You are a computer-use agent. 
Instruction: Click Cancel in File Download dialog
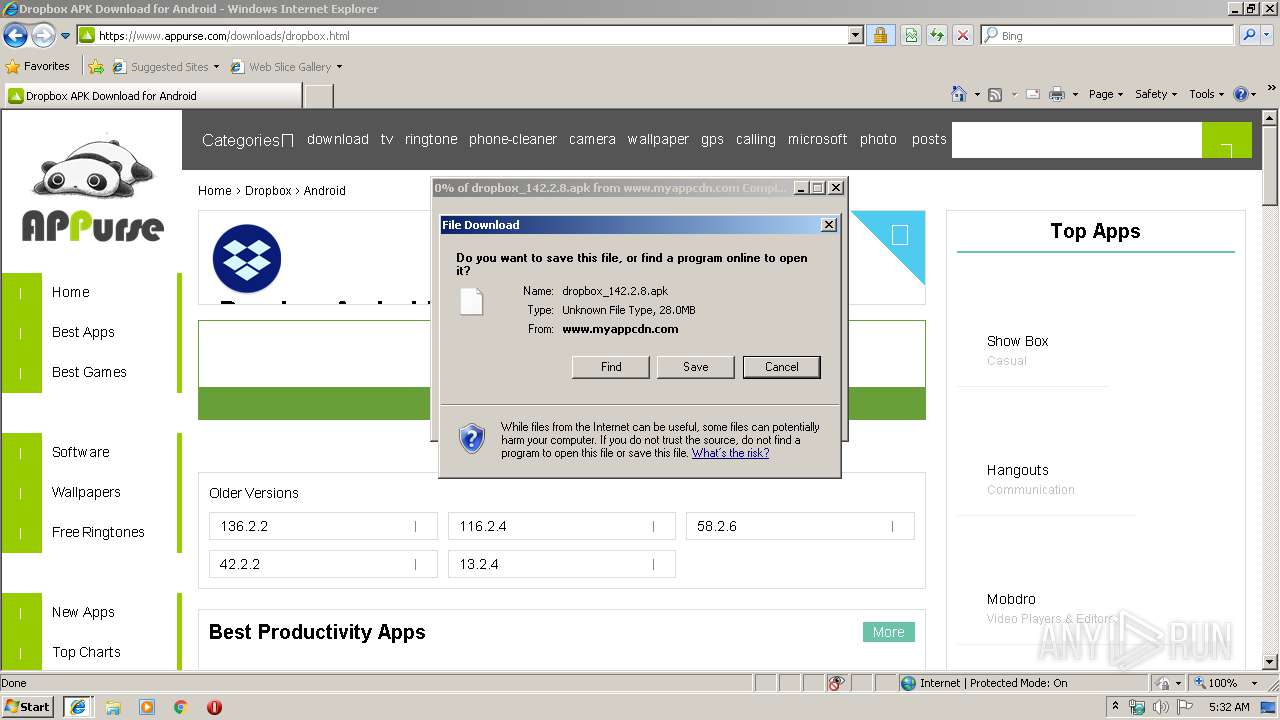(x=782, y=367)
